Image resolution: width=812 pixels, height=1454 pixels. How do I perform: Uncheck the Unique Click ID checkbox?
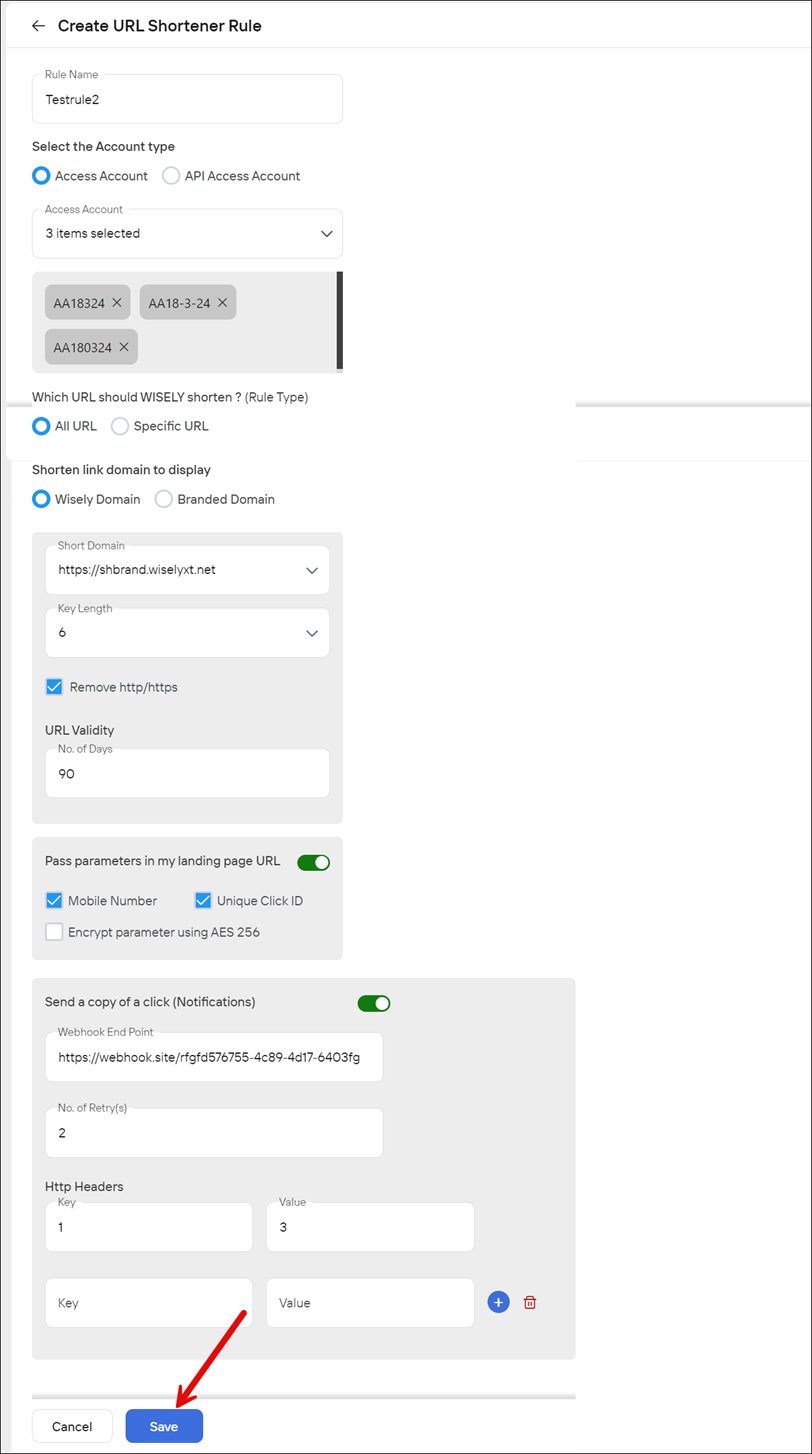[203, 900]
